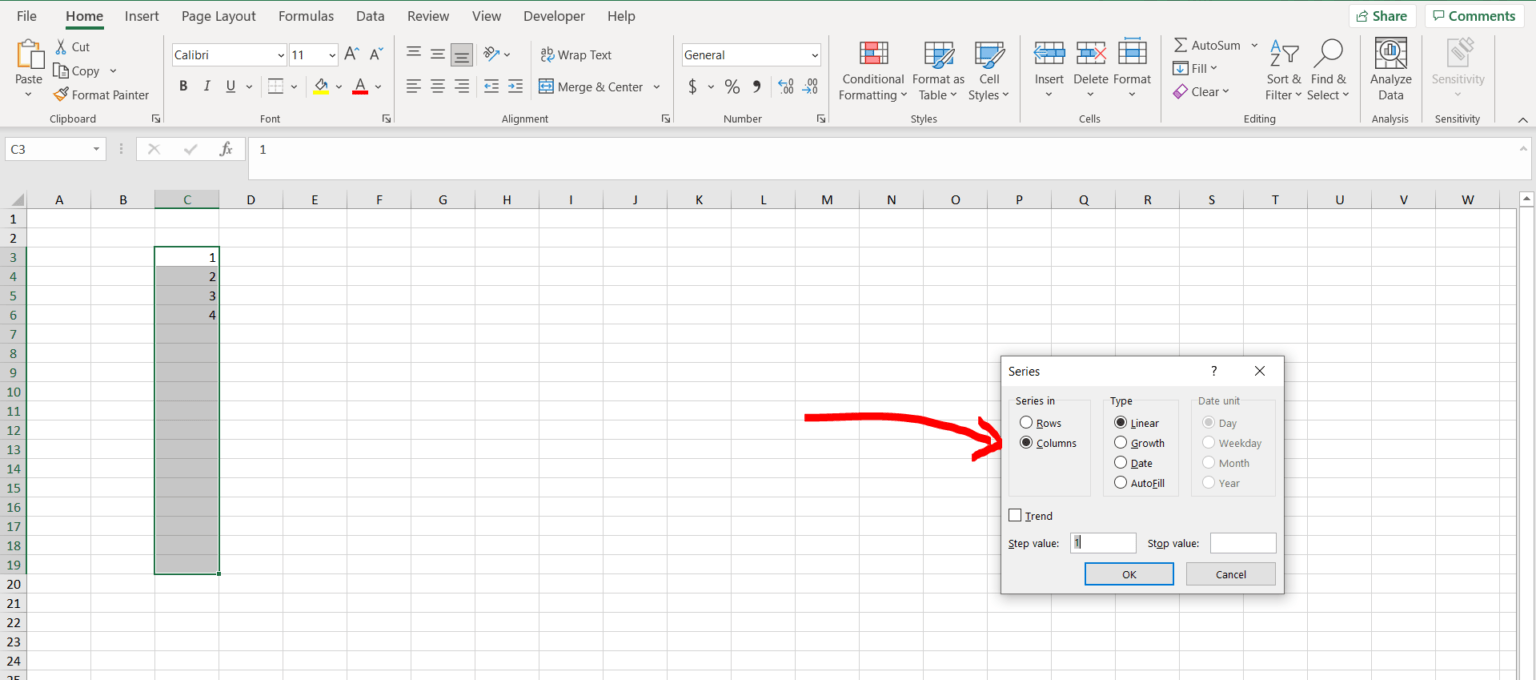Click the Format Painter icon

[x=59, y=94]
